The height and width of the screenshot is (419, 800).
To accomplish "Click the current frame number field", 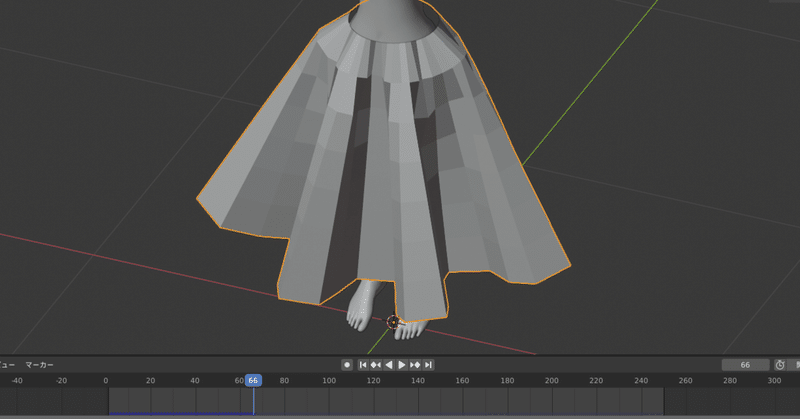I will point(745,365).
